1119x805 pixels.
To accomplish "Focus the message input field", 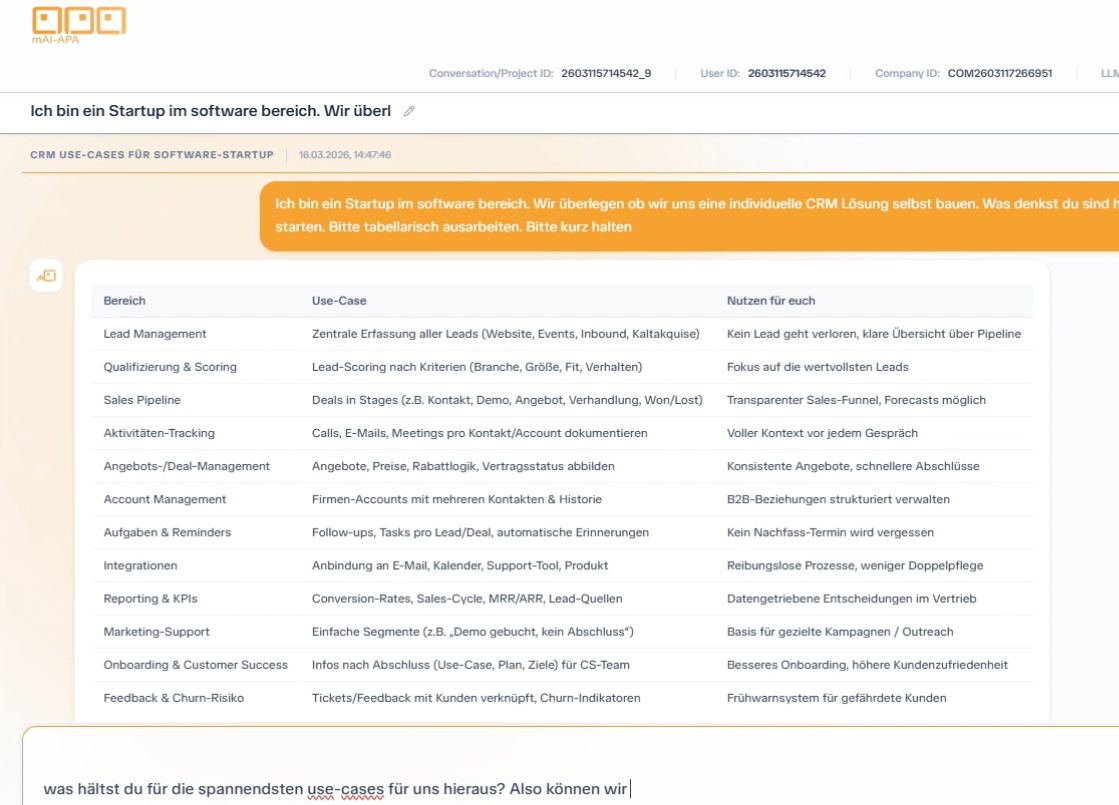I will 570,789.
